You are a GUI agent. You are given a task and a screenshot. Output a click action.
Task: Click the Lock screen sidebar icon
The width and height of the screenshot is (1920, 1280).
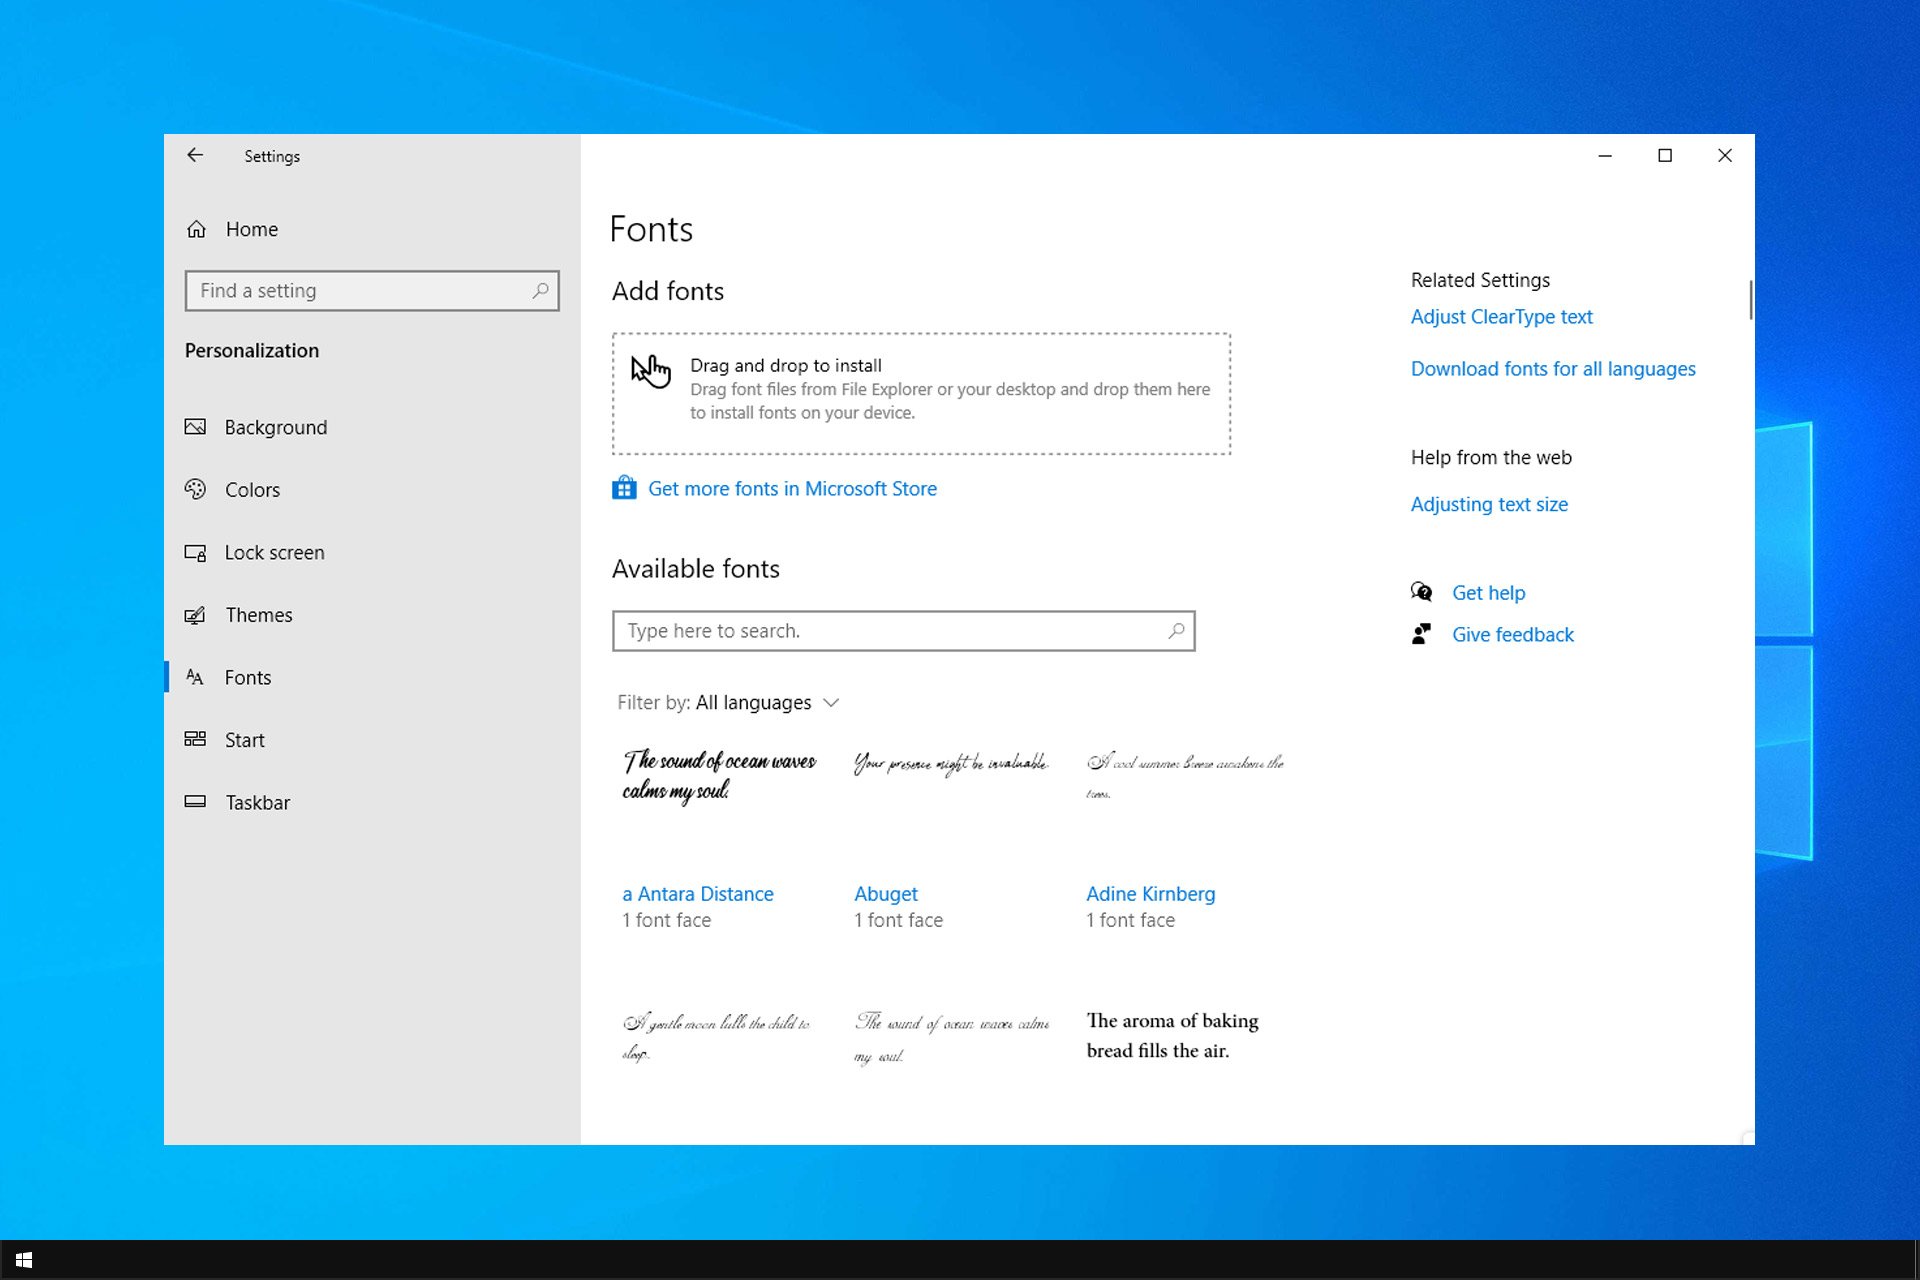(x=196, y=551)
